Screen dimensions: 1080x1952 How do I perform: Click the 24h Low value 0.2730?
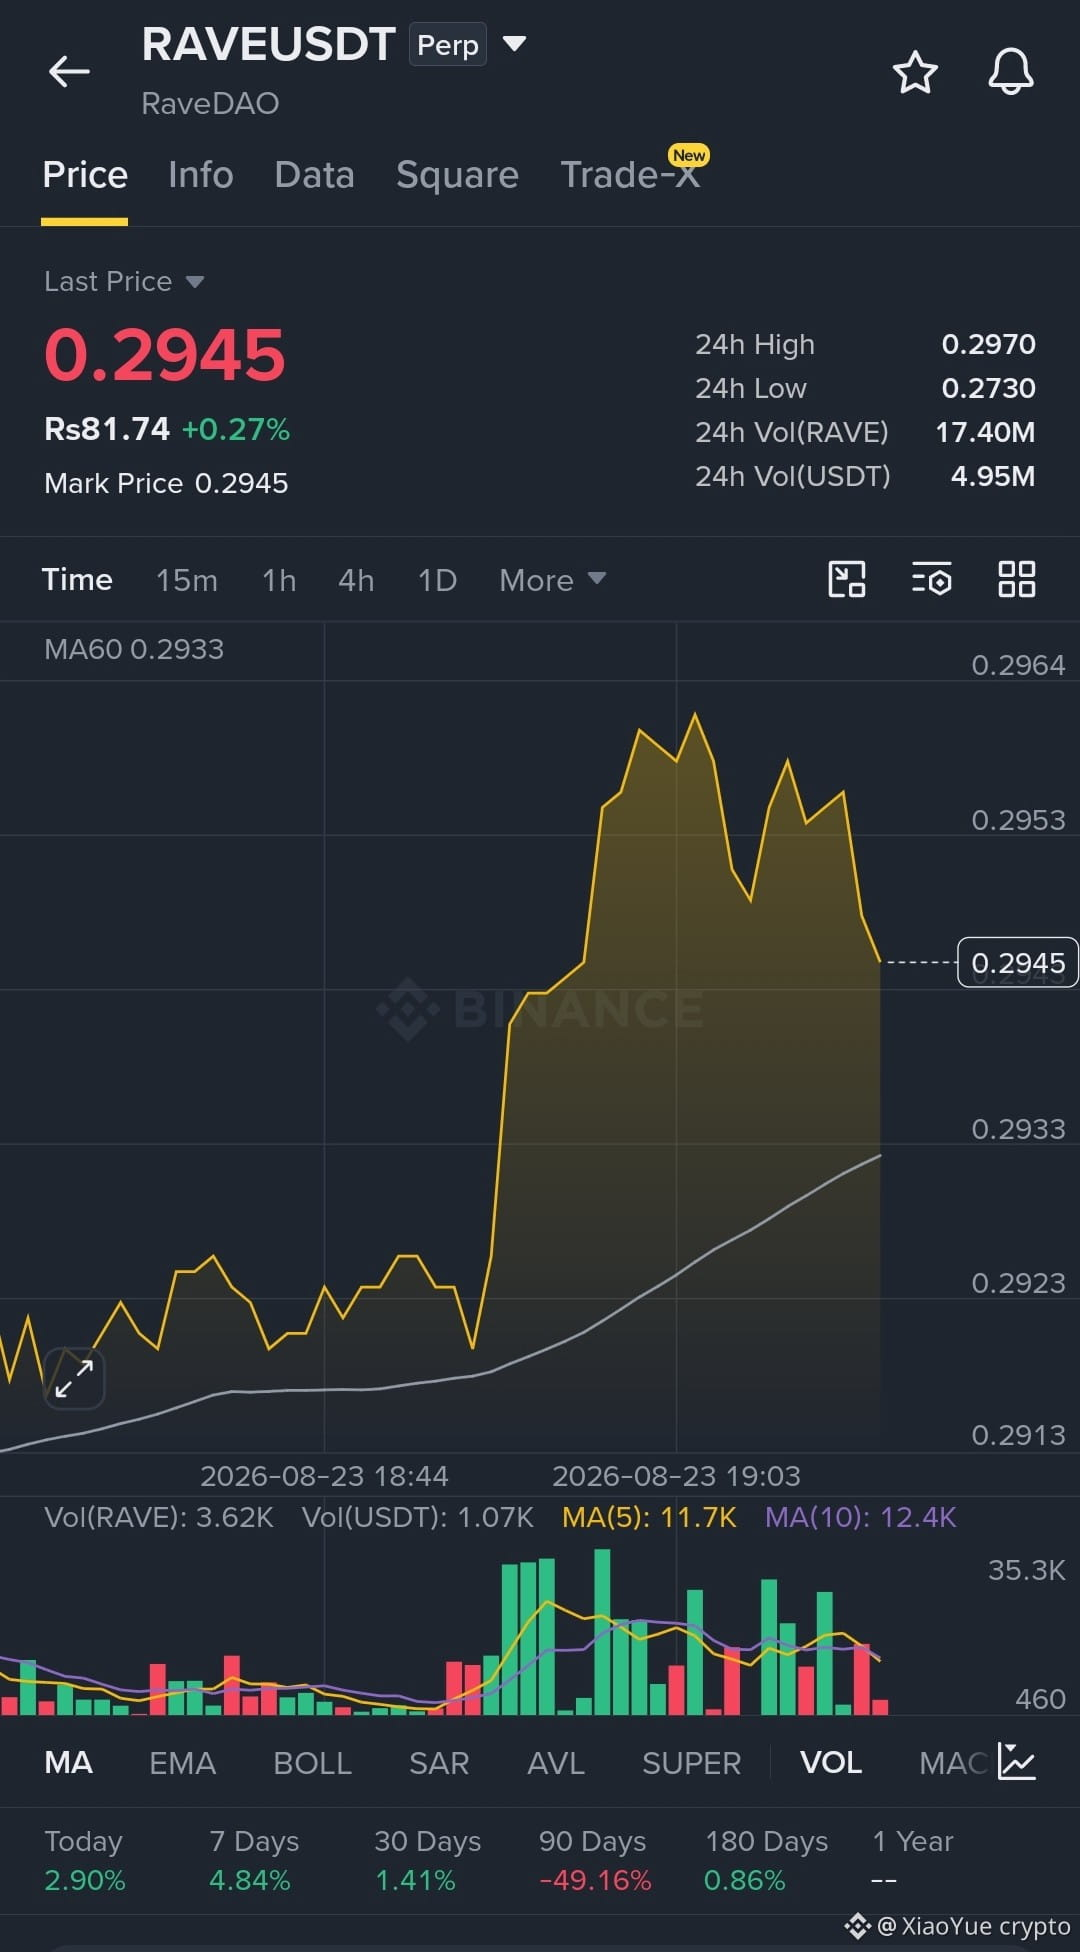[988, 388]
